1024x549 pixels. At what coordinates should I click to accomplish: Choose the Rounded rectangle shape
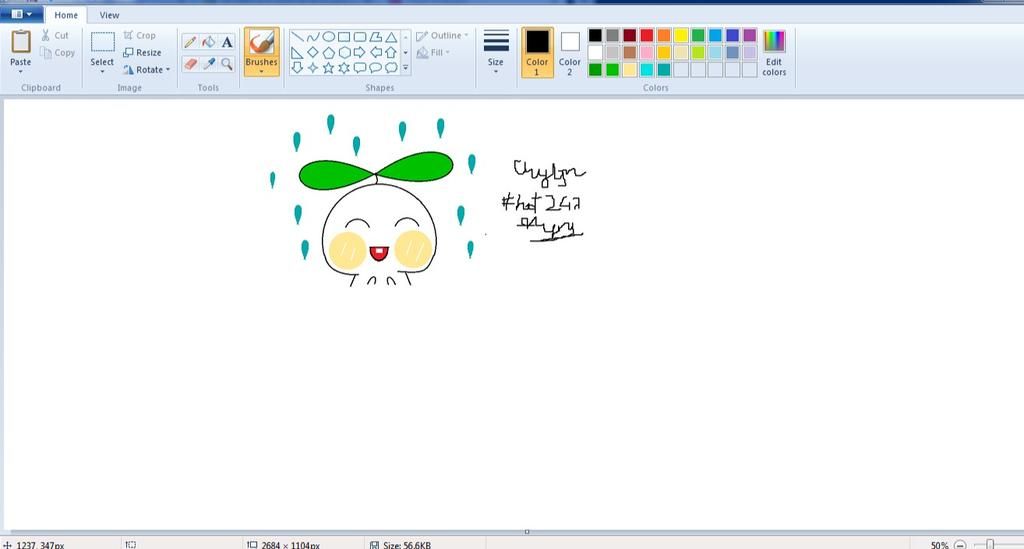click(360, 37)
